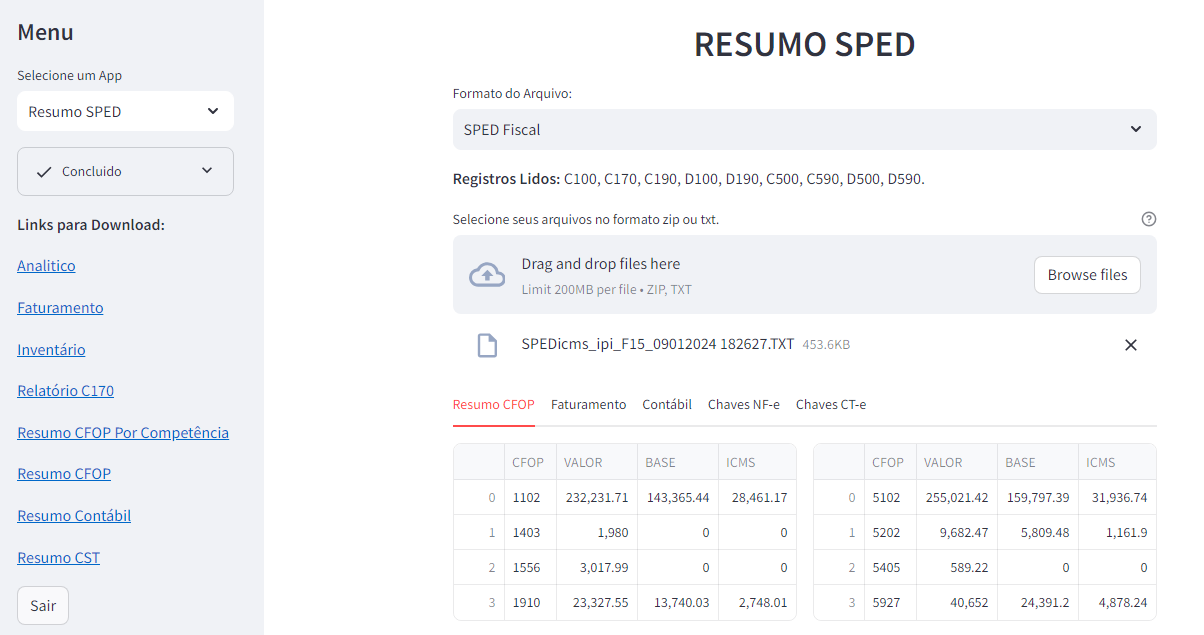1204x635 pixels.
Task: Select cell with CFOP 1910
Action: click(x=530, y=602)
